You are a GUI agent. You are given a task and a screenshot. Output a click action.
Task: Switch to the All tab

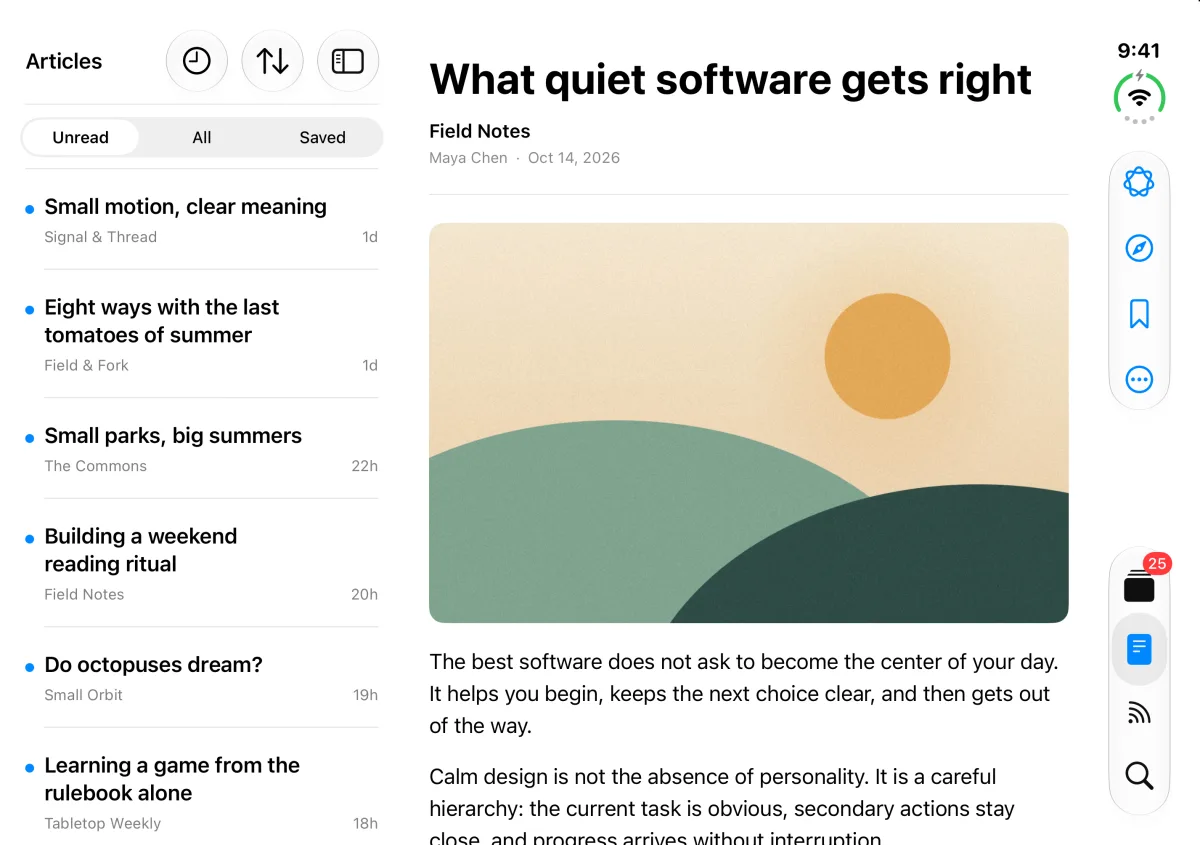(202, 137)
